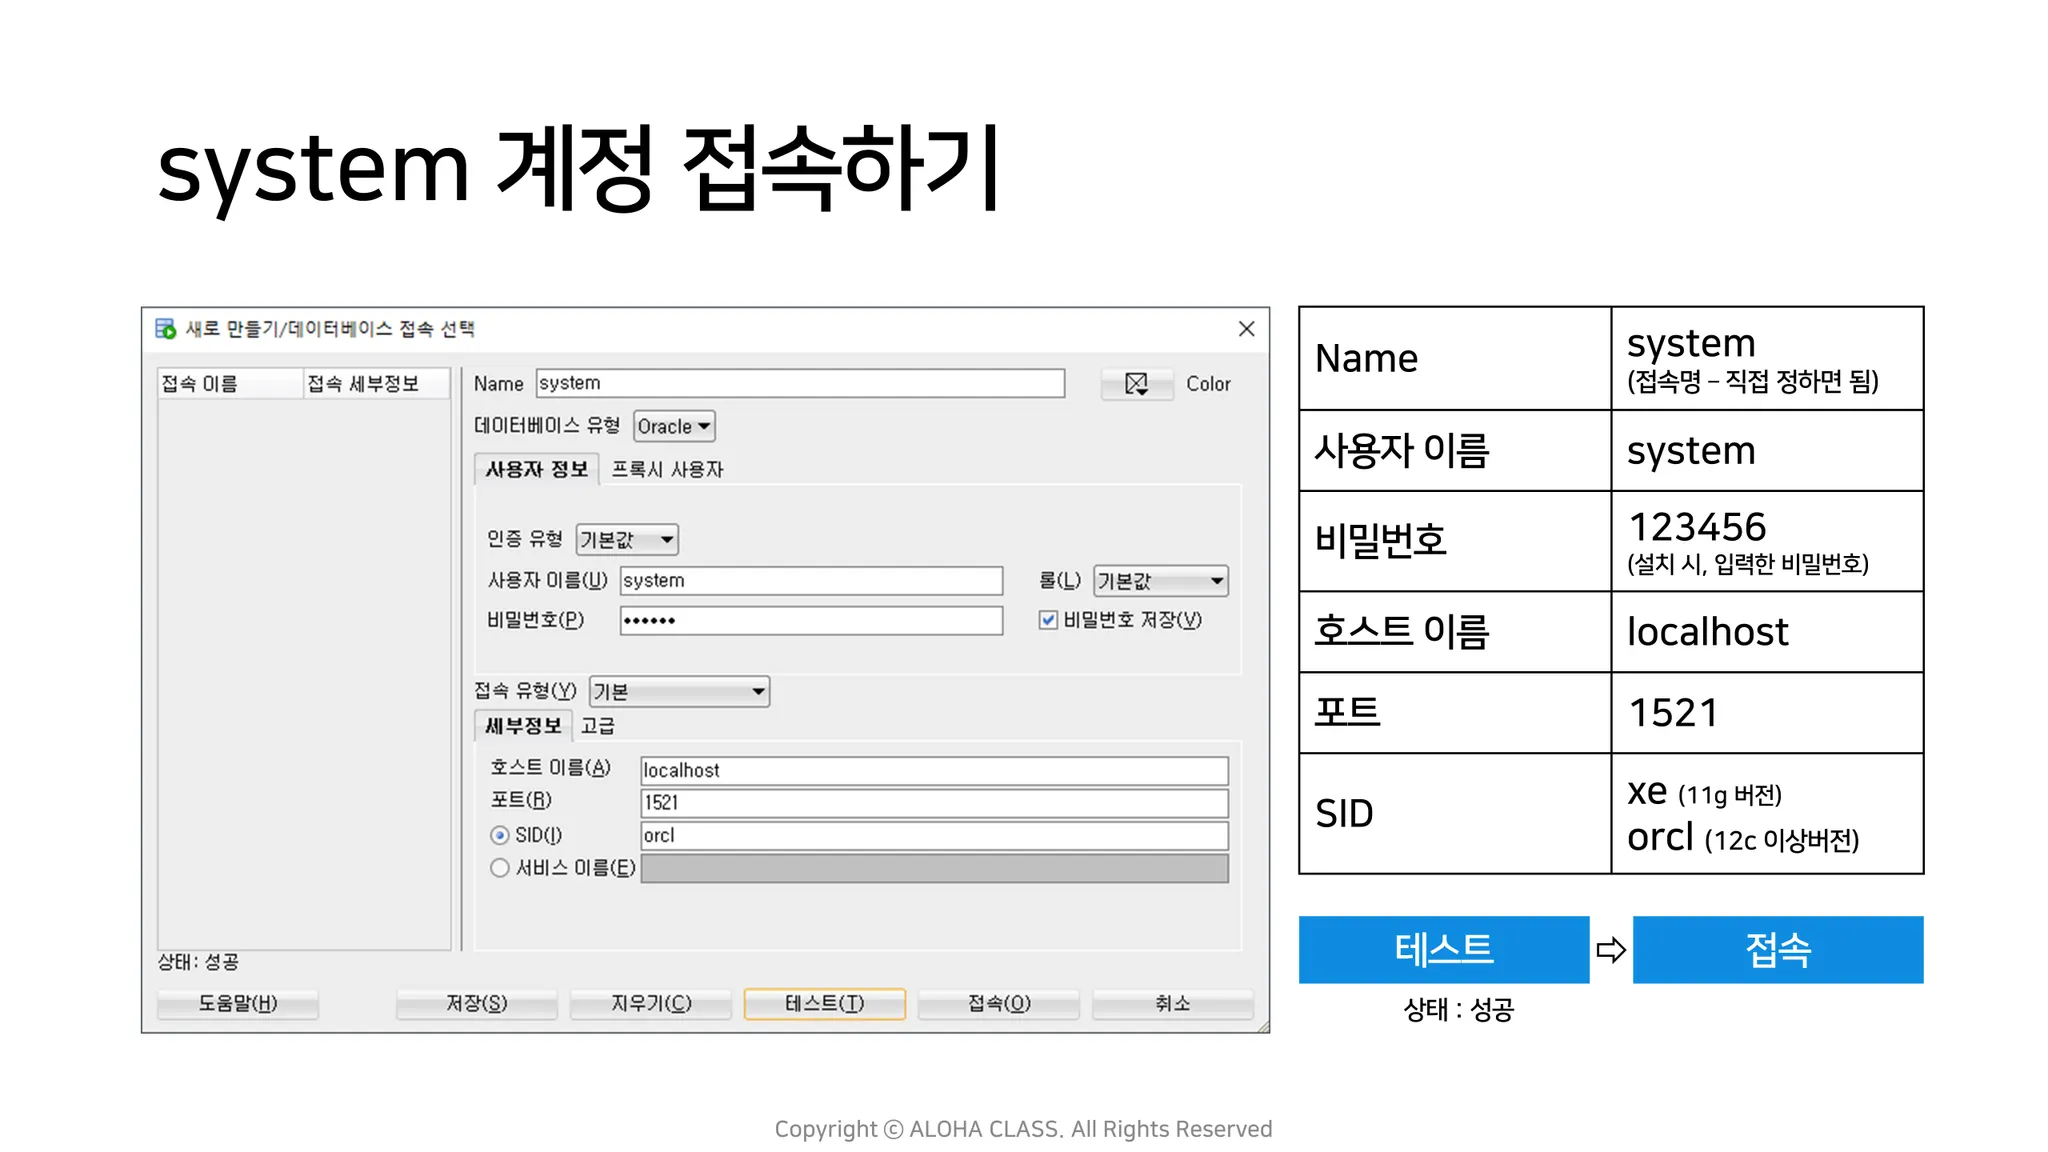Click the Color picker icon button
Viewport: 2048px width, 1152px height.
coord(1136,384)
